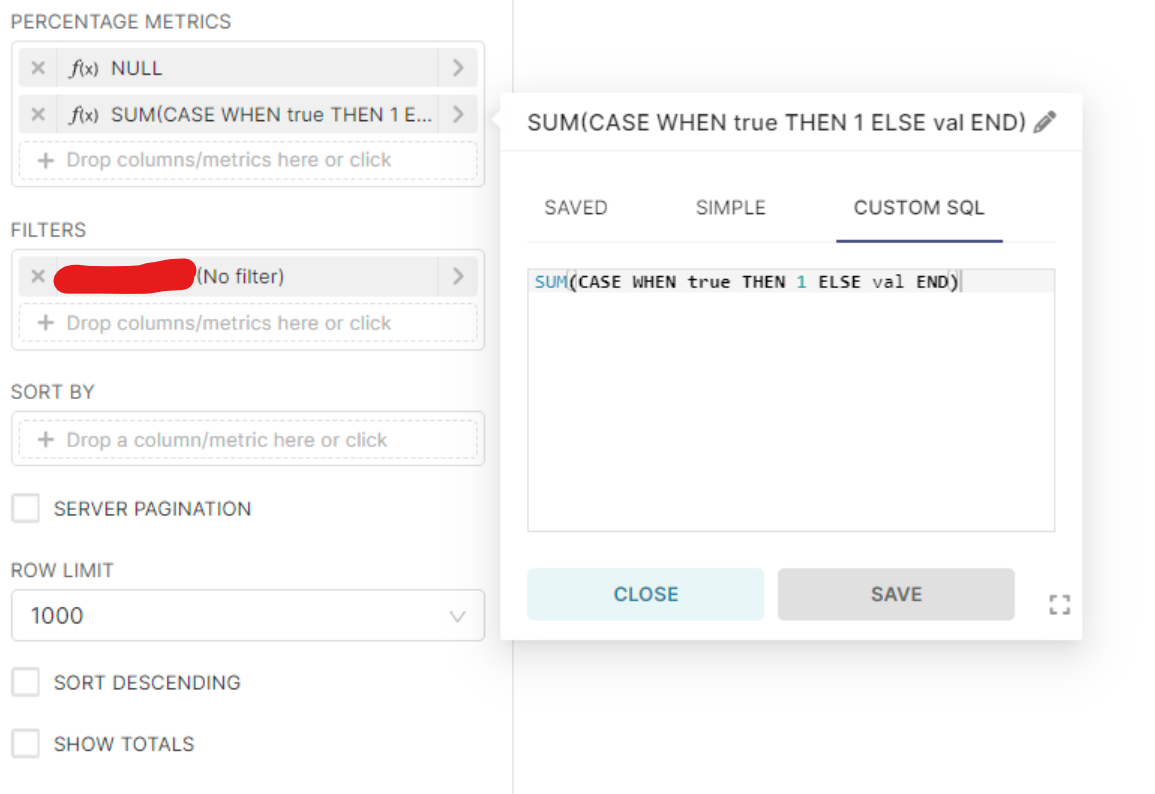
Task: Expand SQL editor with fullscreen icon
Action: click(x=1059, y=605)
